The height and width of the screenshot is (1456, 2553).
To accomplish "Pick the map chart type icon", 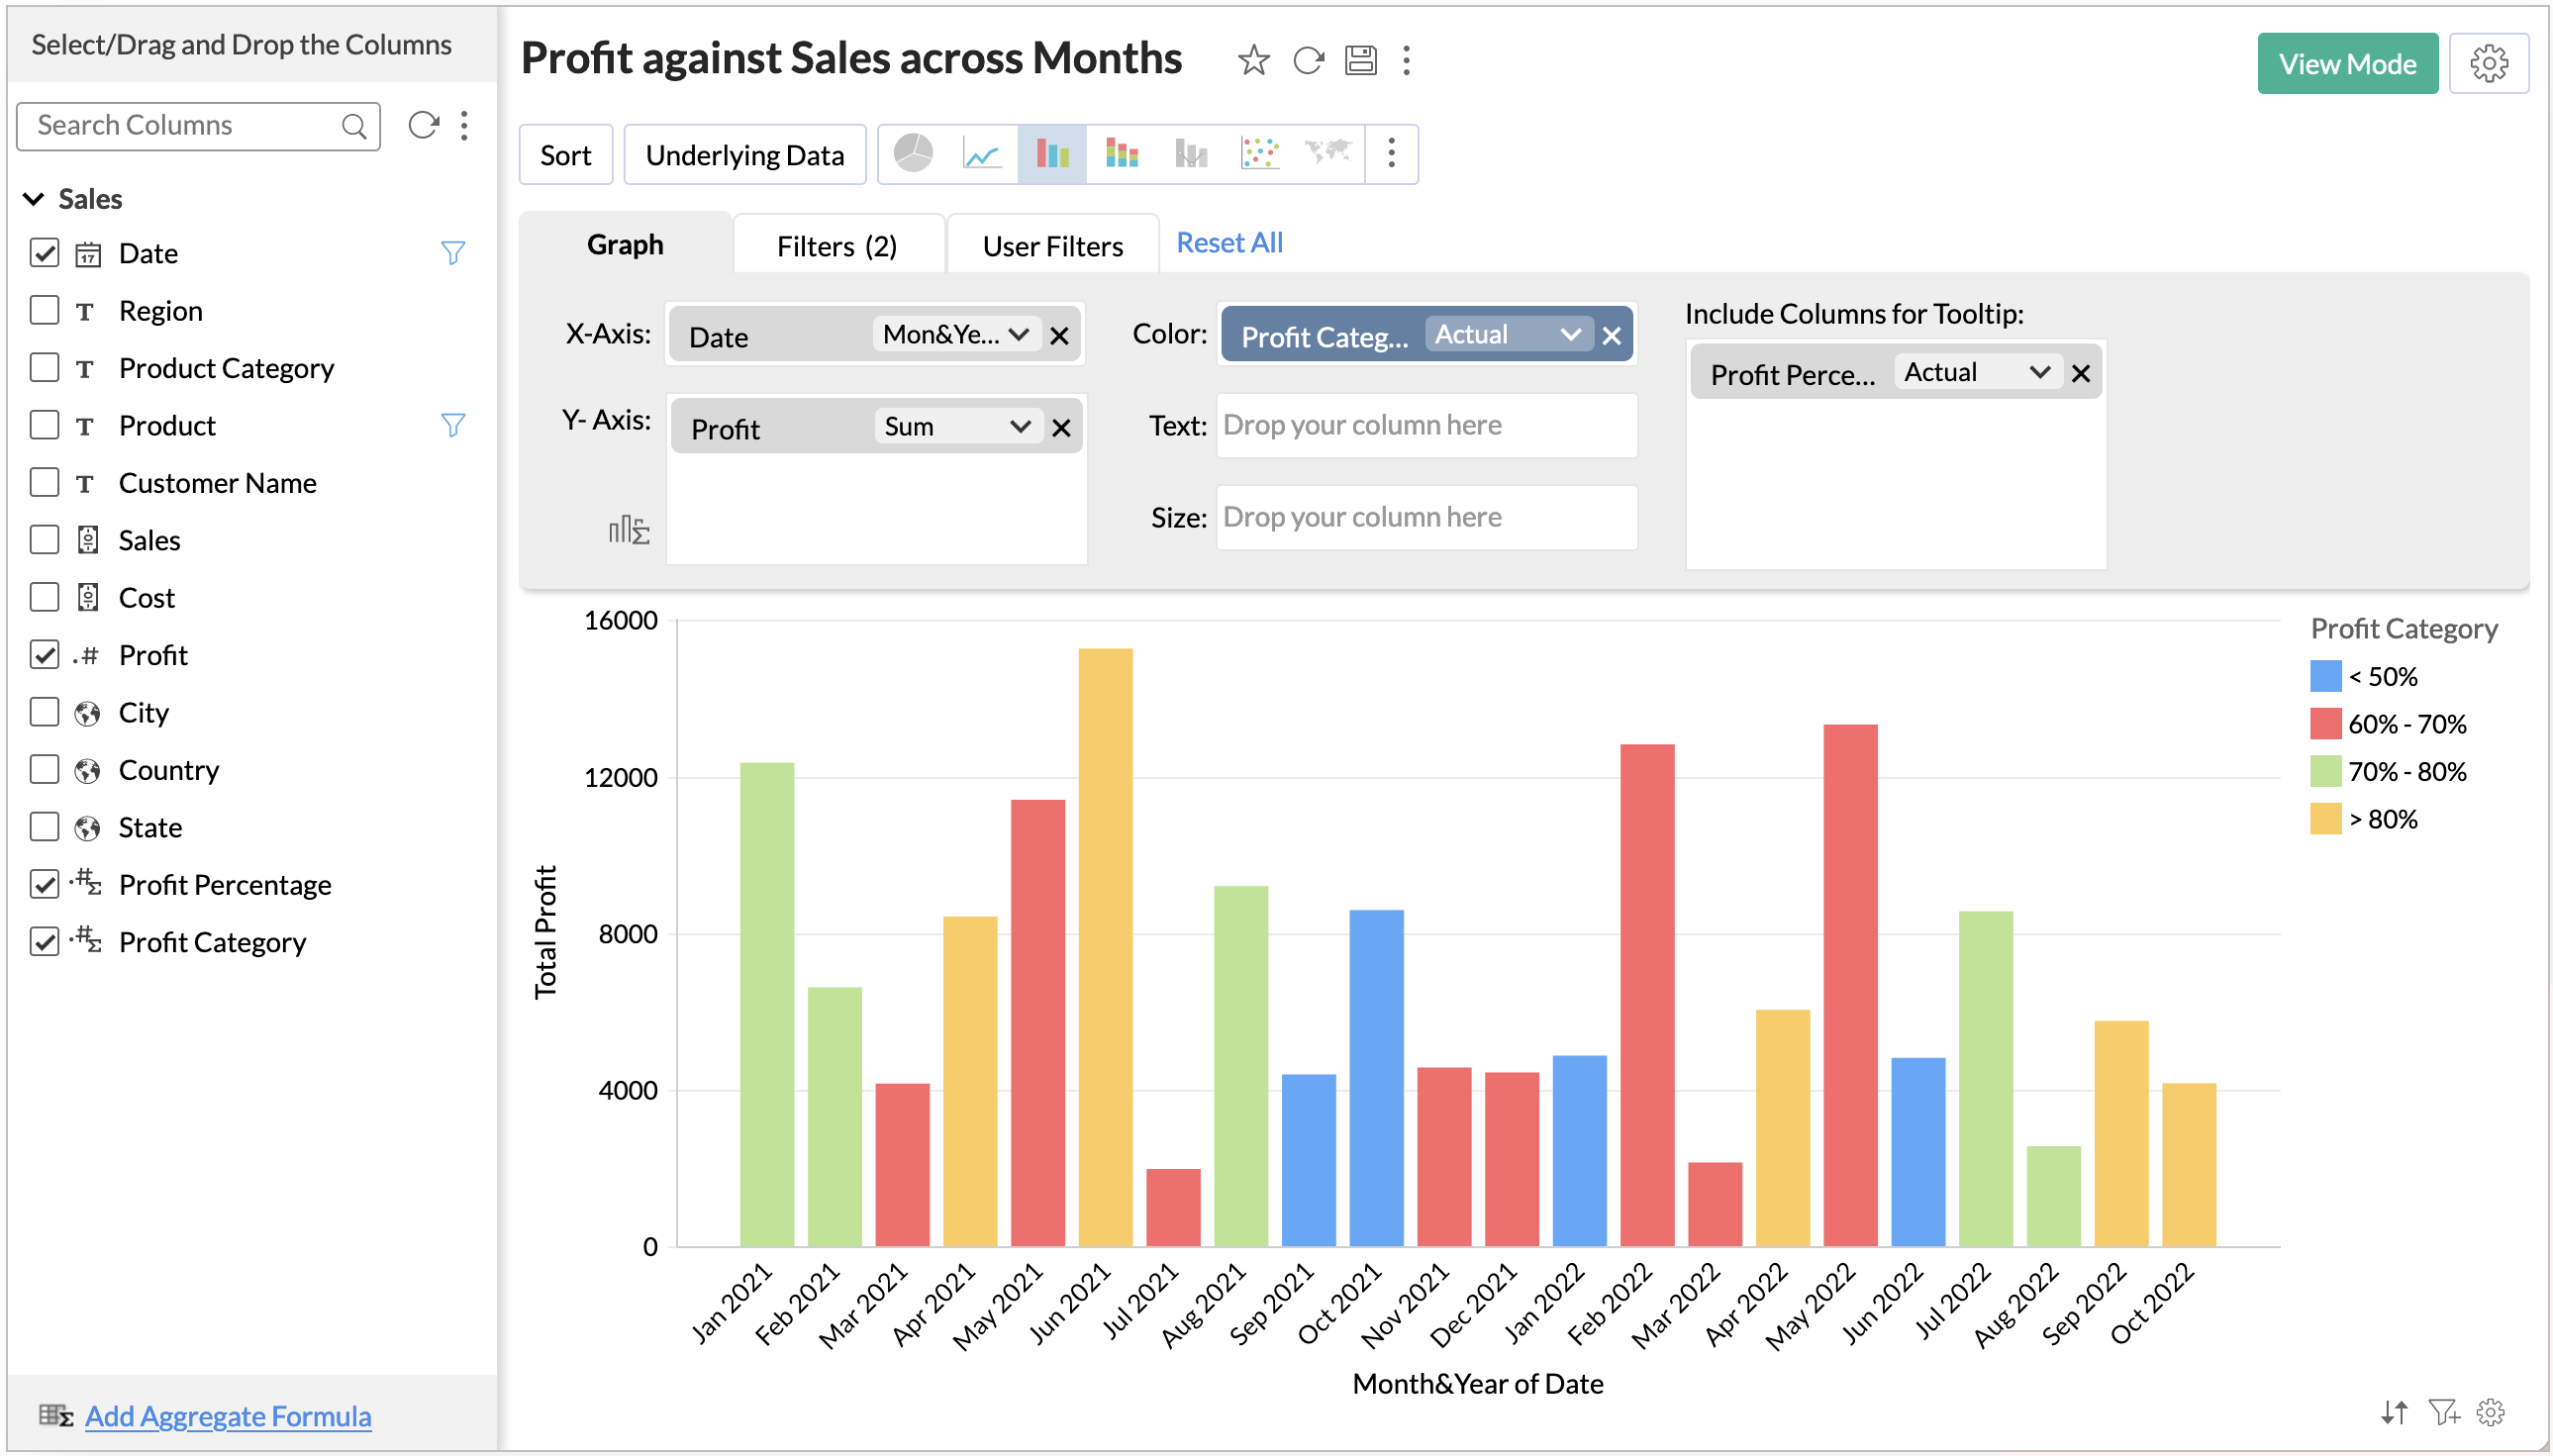I will (x=1328, y=154).
